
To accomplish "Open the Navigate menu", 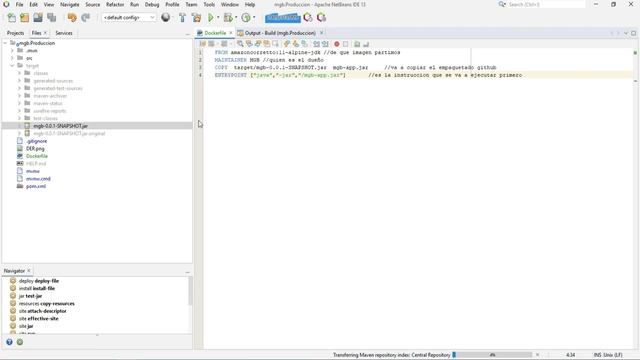I will [x=69, y=4].
